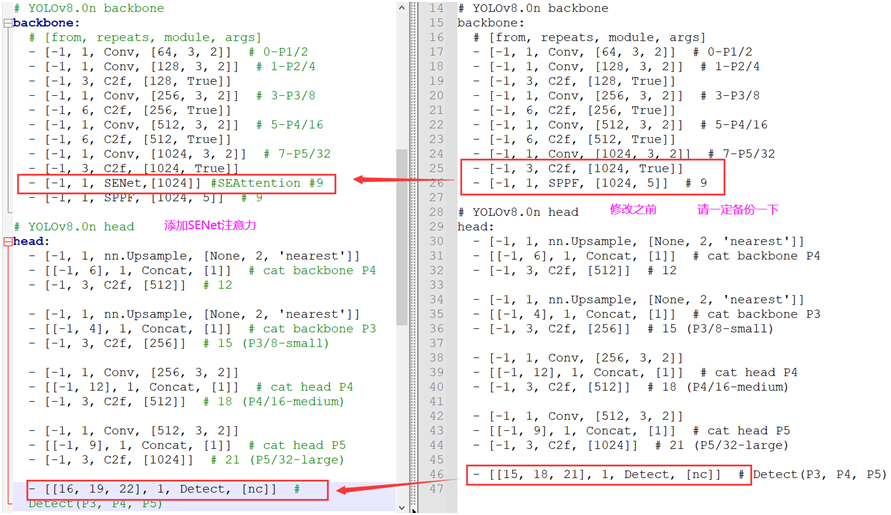
Task: Click line number 40 in gutter
Action: point(436,387)
